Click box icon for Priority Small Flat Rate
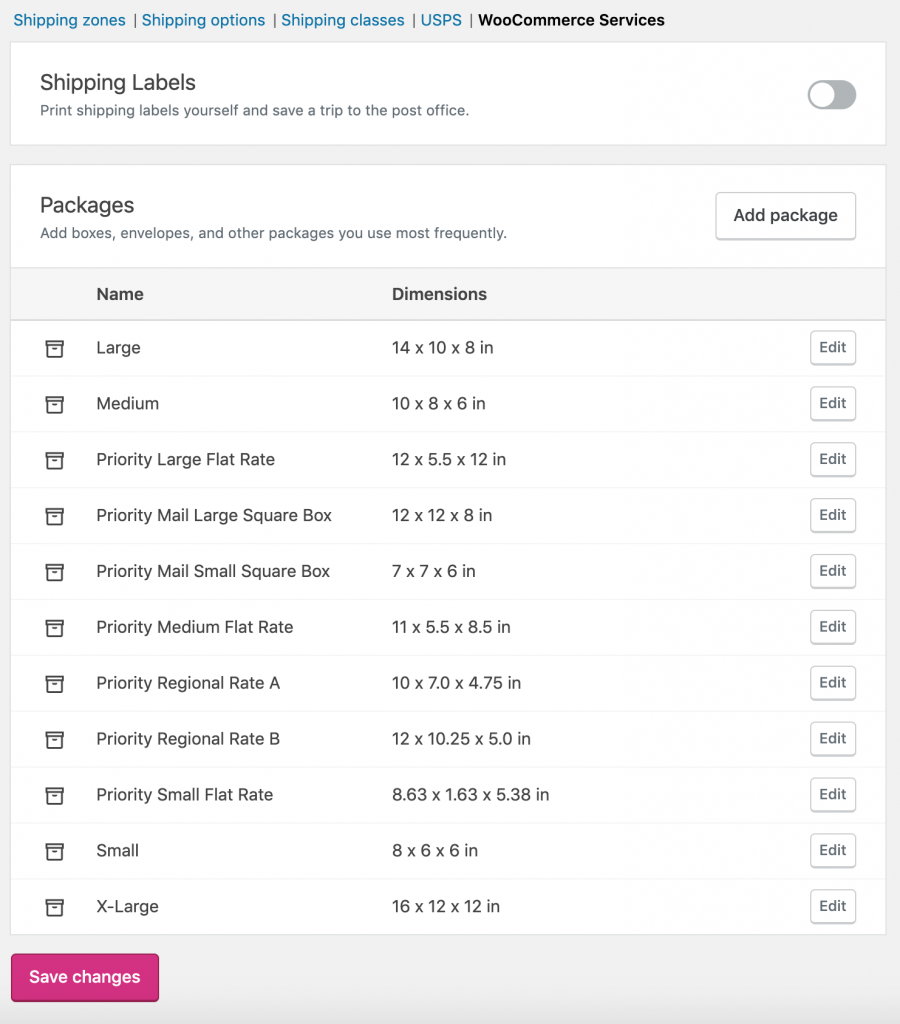Screen dimensions: 900x1024 click(55, 795)
